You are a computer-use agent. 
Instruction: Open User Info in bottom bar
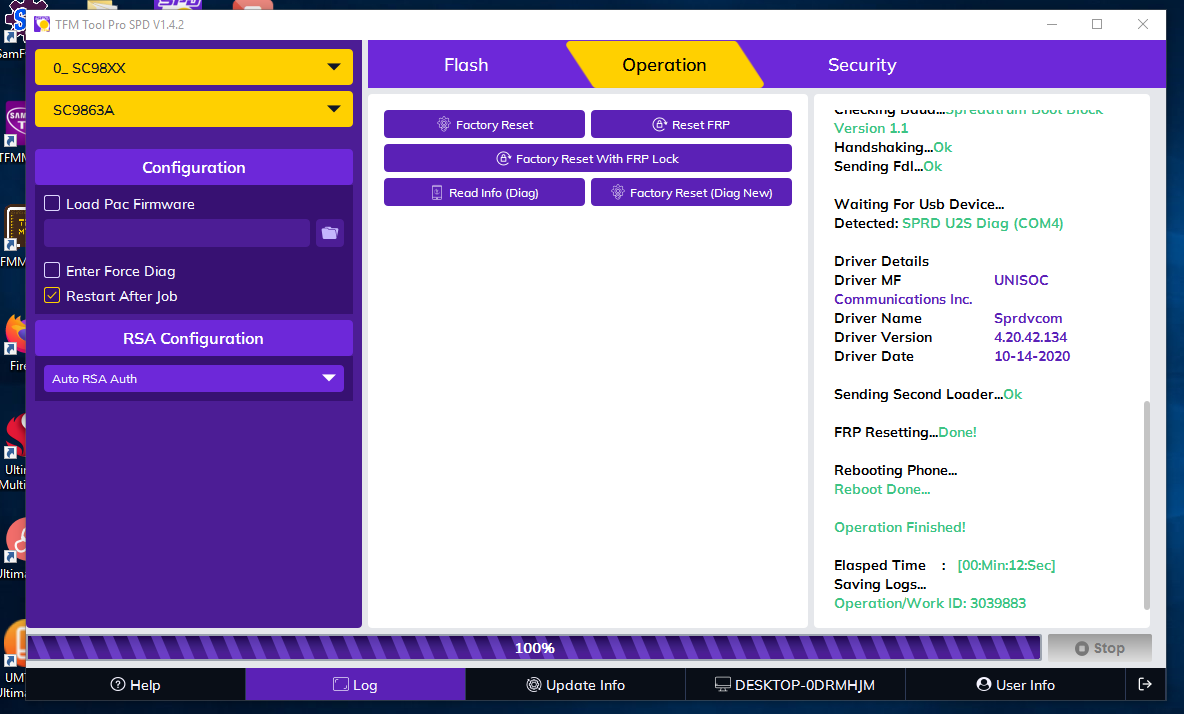[1015, 685]
